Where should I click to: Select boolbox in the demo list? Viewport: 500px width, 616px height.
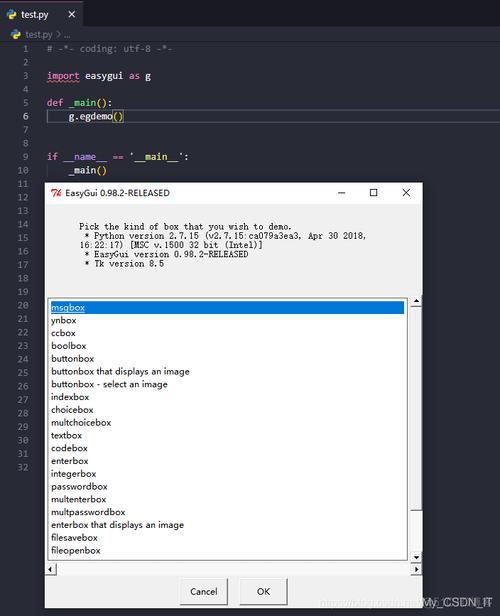(x=227, y=346)
